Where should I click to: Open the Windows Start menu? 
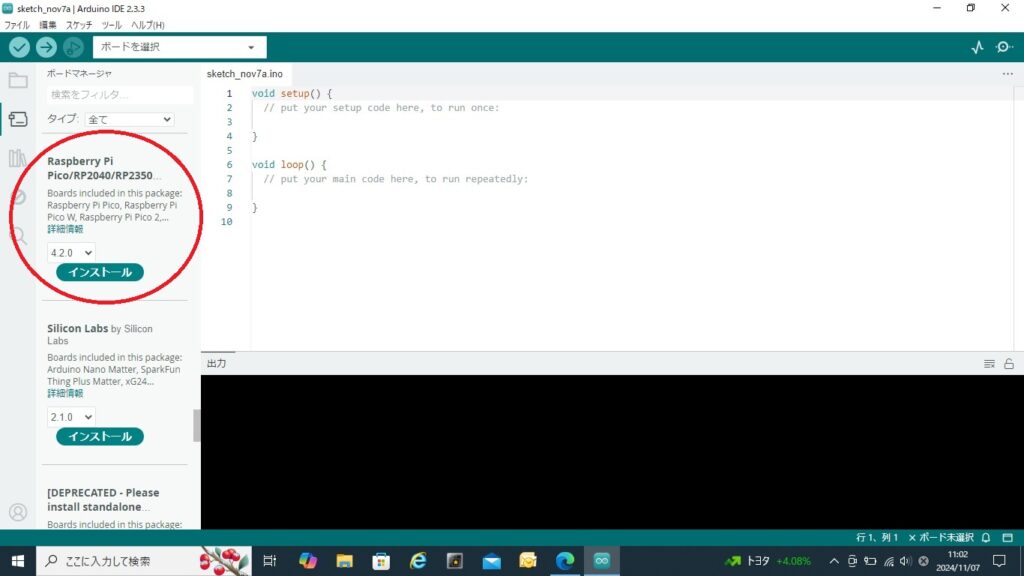pyautogui.click(x=18, y=561)
